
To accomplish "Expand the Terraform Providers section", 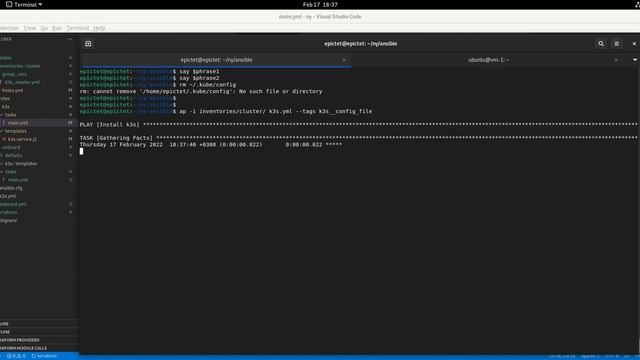I will click(39, 340).
